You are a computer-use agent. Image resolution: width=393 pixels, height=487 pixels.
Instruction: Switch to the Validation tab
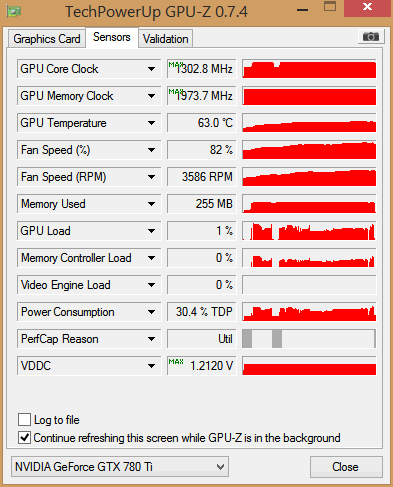[x=166, y=39]
